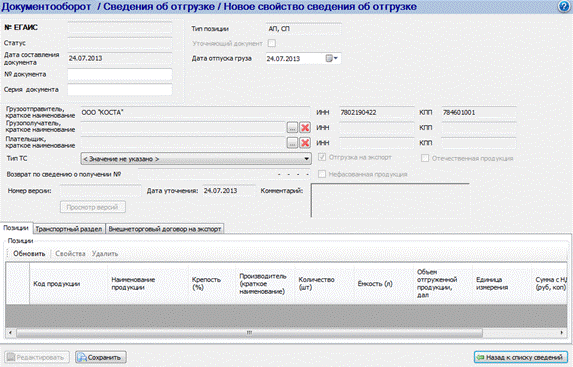
Task: Click the Плательщик name field
Action: click(182, 143)
